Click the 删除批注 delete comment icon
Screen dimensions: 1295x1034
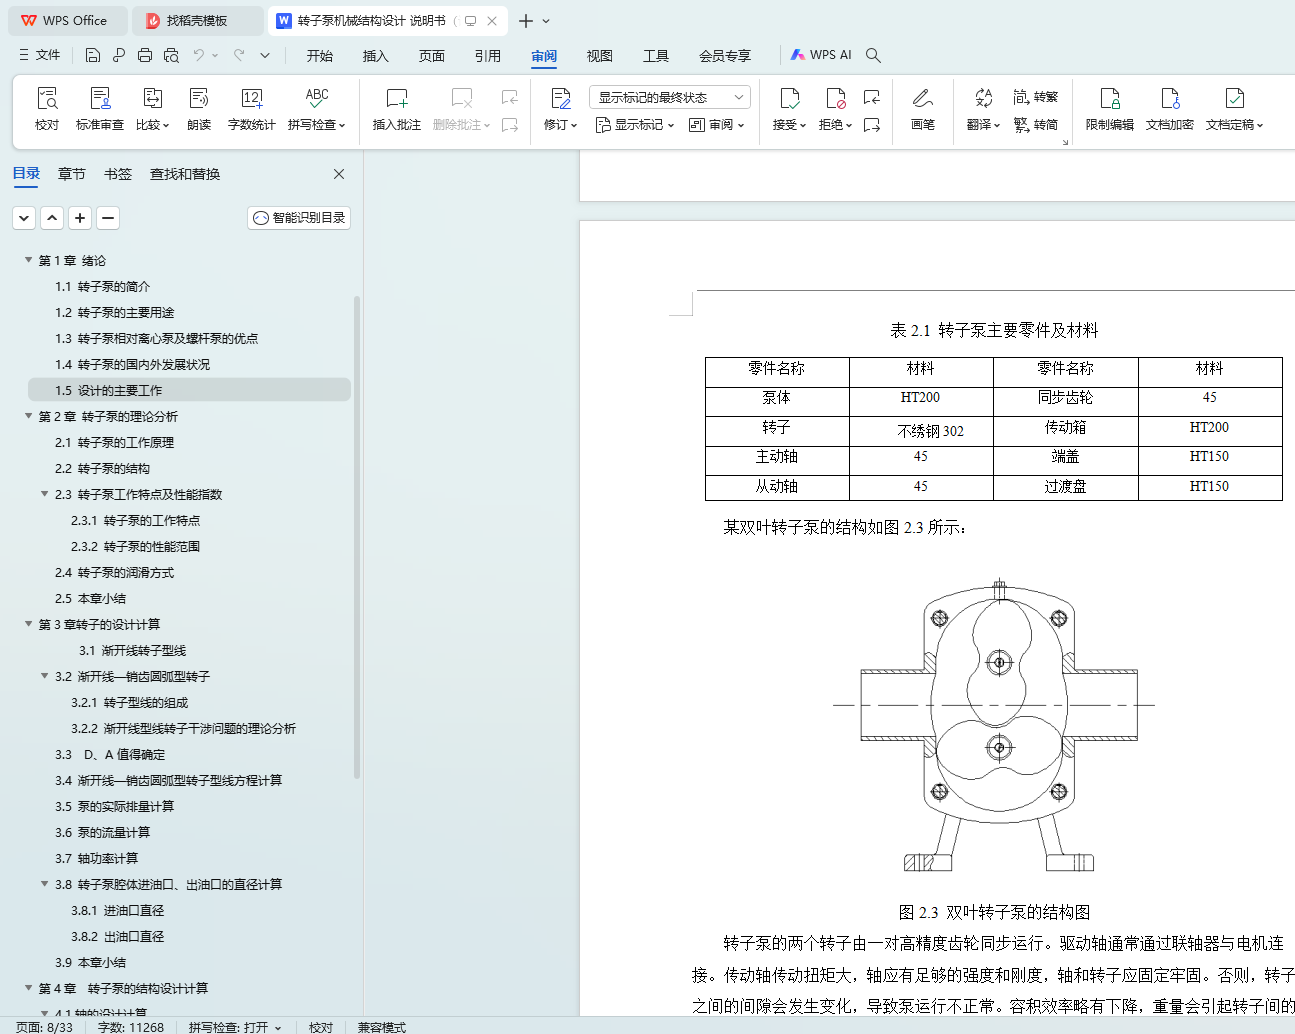tap(461, 98)
